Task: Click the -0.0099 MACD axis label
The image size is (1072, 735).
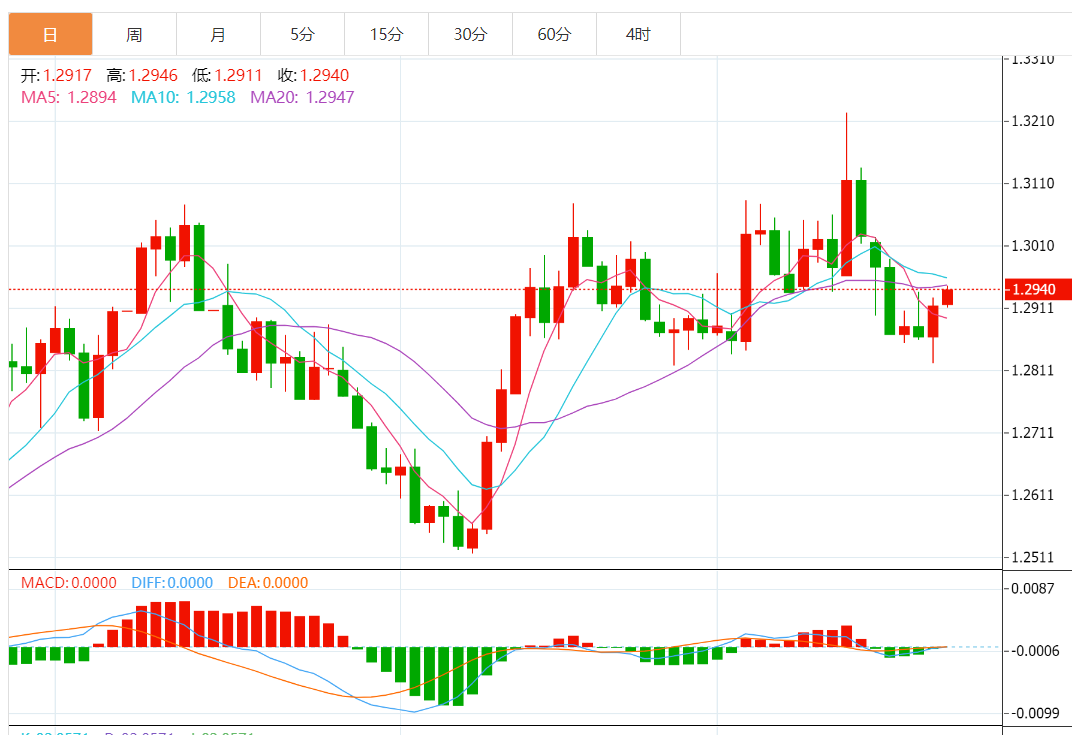Action: coord(1033,713)
